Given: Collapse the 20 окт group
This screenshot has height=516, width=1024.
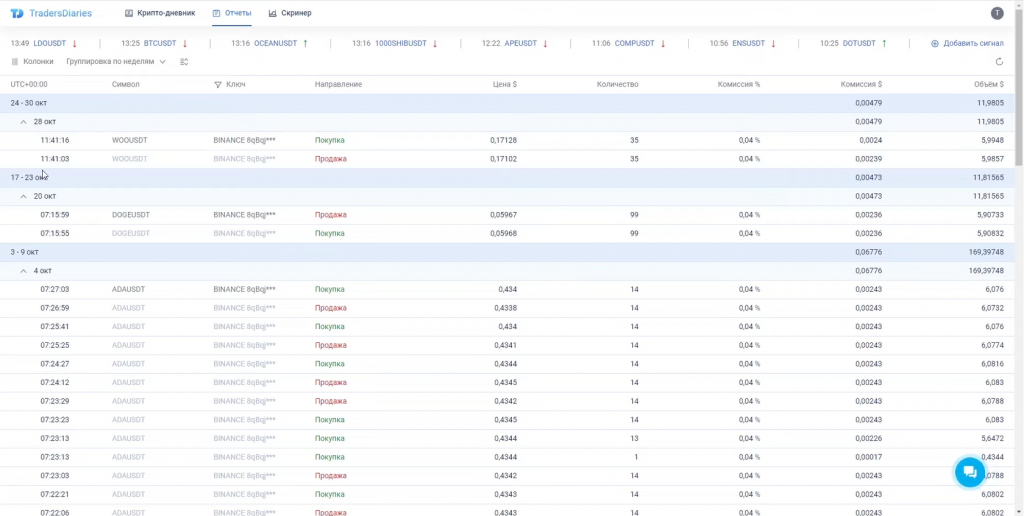Looking at the screenshot, I should 24,196.
